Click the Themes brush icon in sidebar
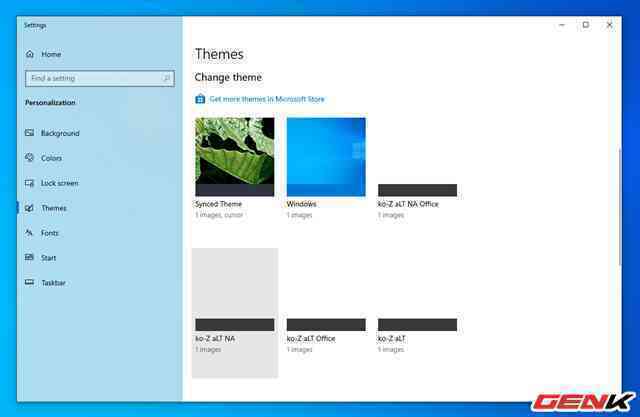Image resolution: width=640 pixels, height=417 pixels. point(29,208)
